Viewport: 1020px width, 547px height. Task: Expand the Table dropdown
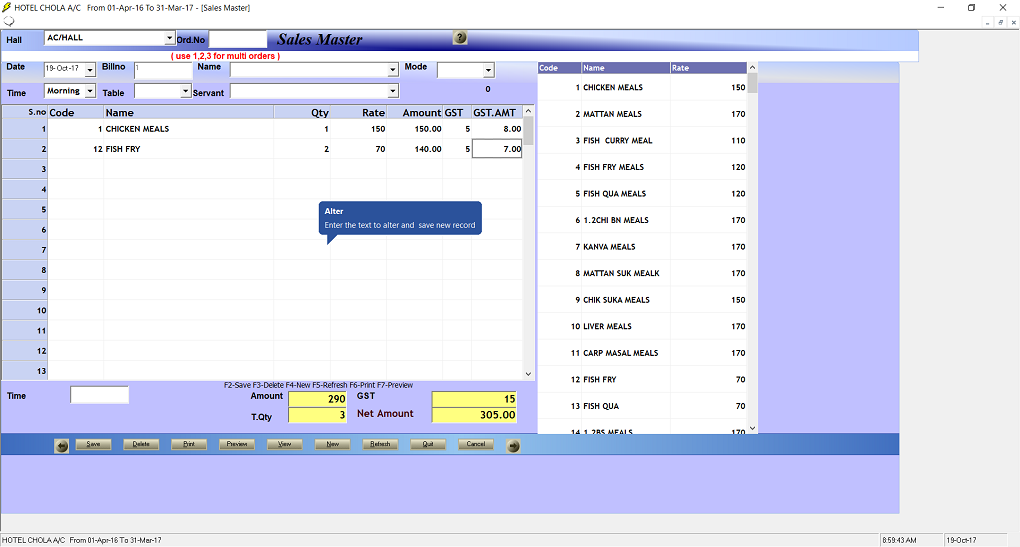click(x=185, y=91)
